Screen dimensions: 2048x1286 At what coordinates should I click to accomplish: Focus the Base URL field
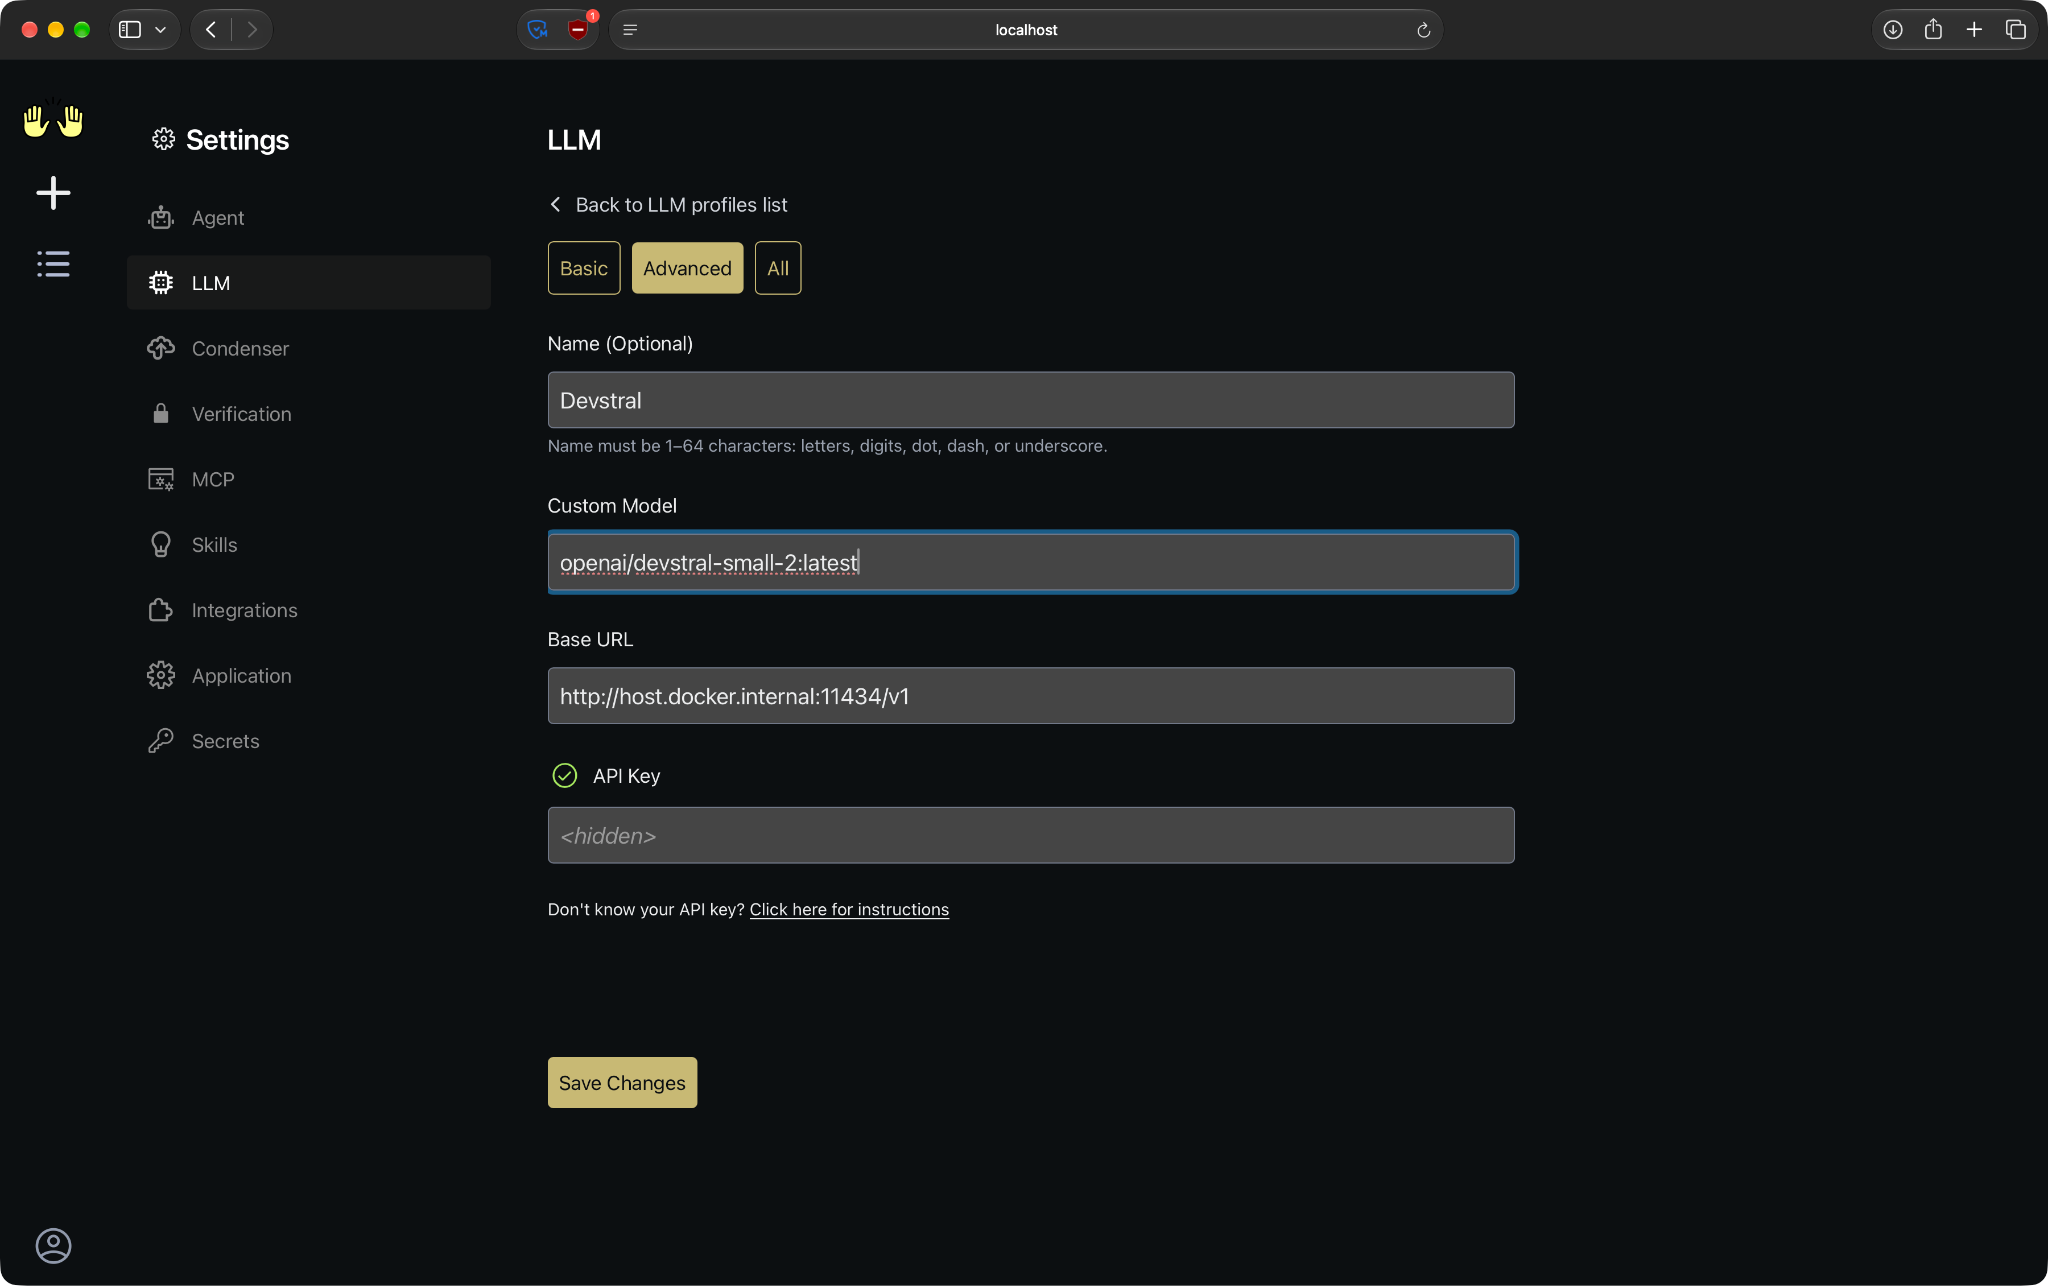[1031, 696]
